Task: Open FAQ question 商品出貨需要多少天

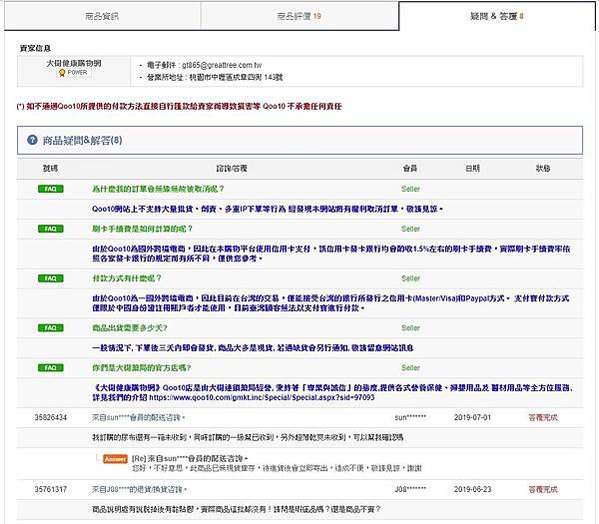Action: point(130,328)
